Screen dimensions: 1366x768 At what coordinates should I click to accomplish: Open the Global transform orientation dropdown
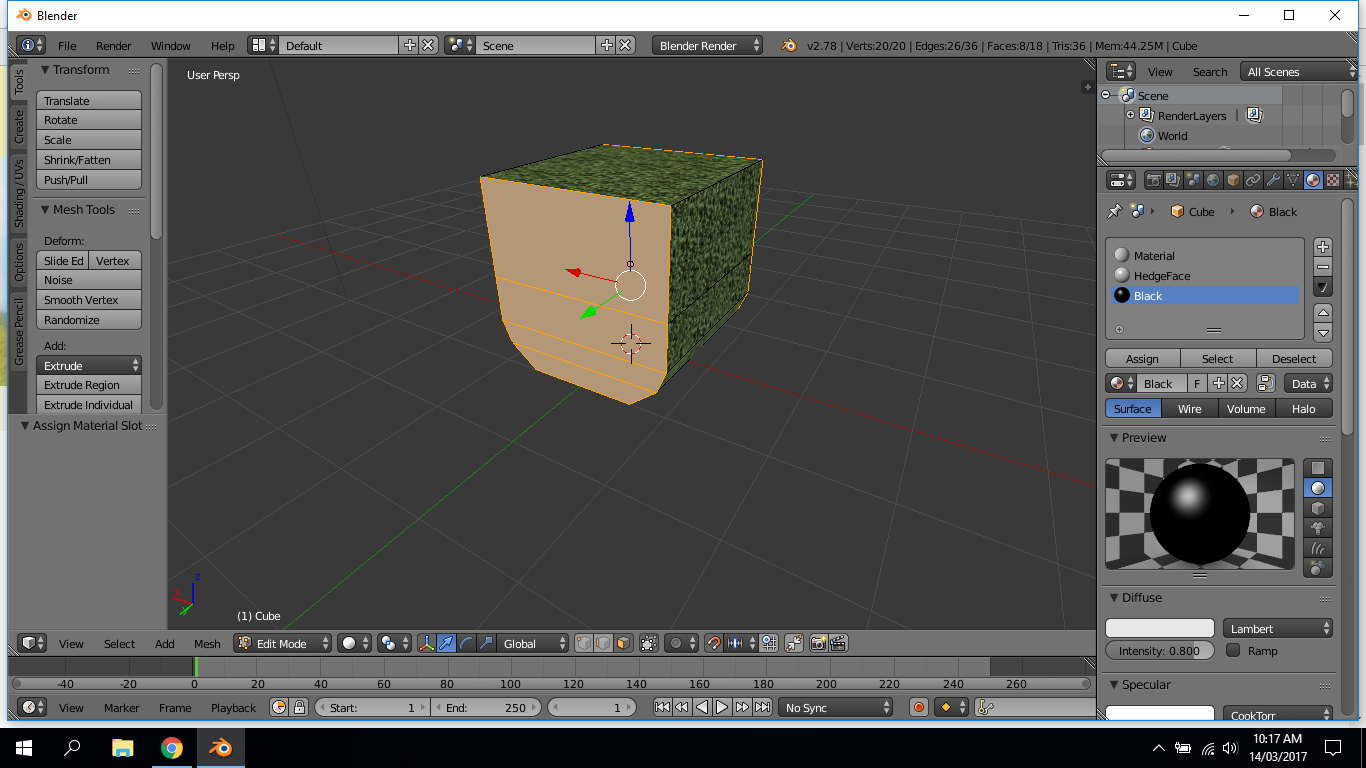[533, 643]
